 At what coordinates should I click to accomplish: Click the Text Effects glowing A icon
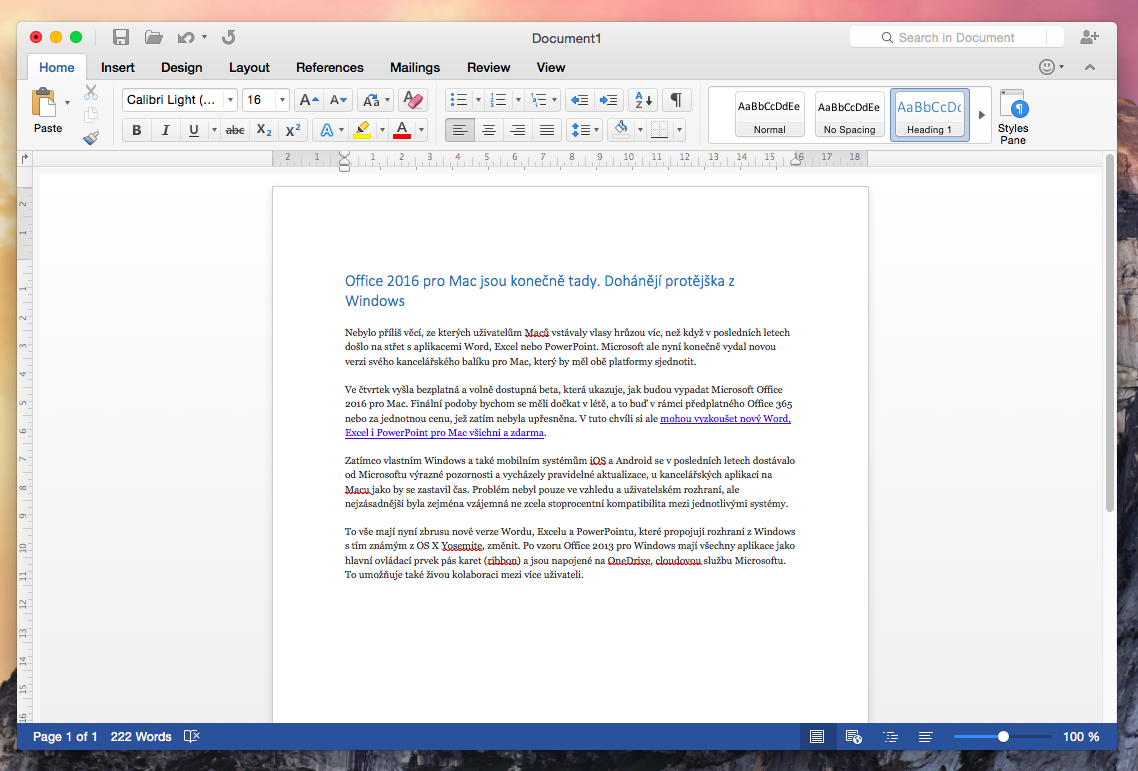pyautogui.click(x=327, y=130)
